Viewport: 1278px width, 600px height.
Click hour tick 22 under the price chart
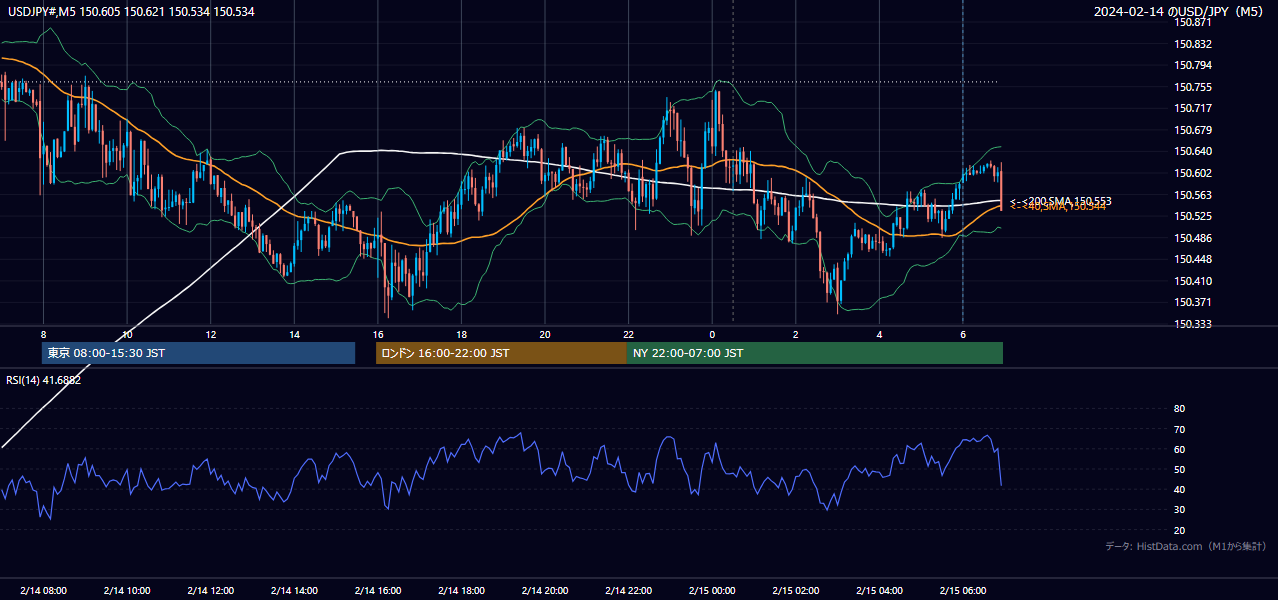pos(628,334)
